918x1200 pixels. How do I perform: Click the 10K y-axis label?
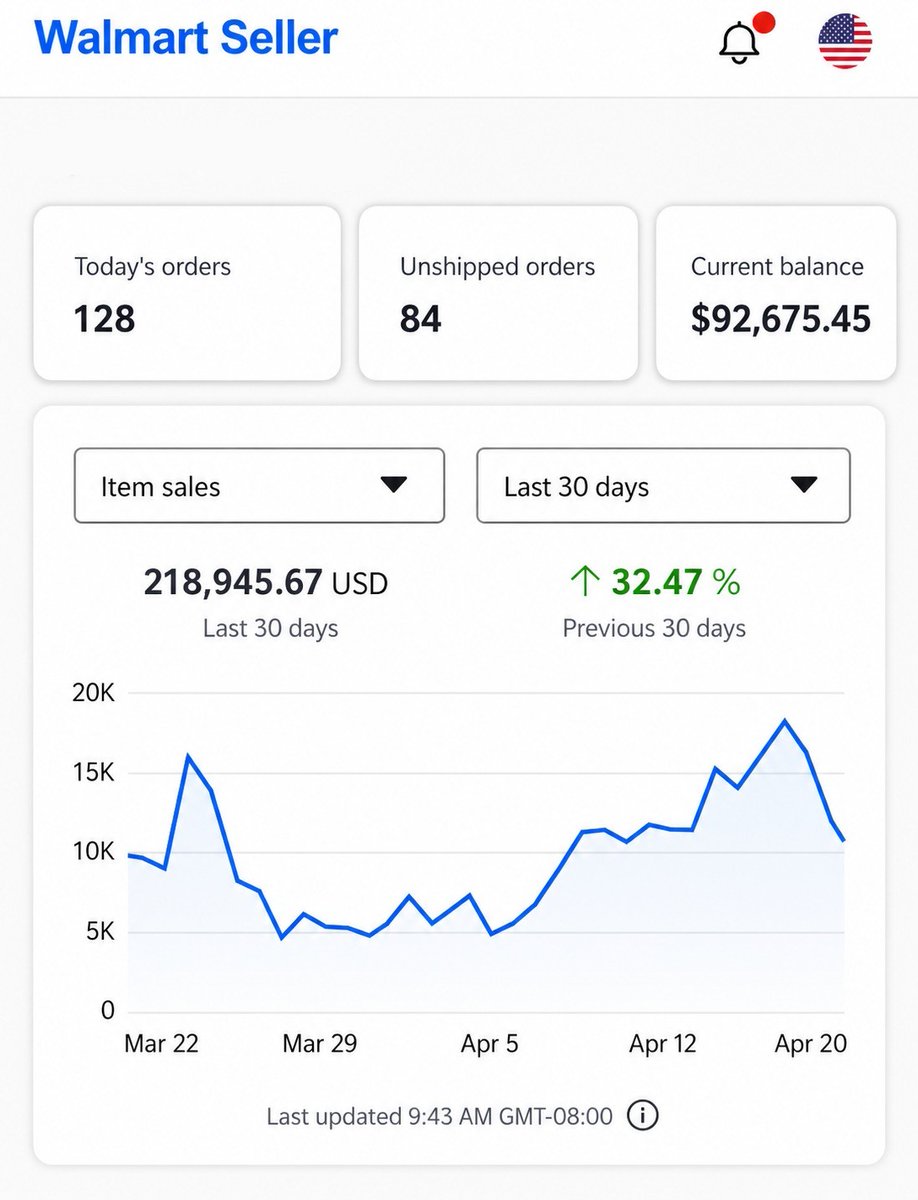click(94, 852)
